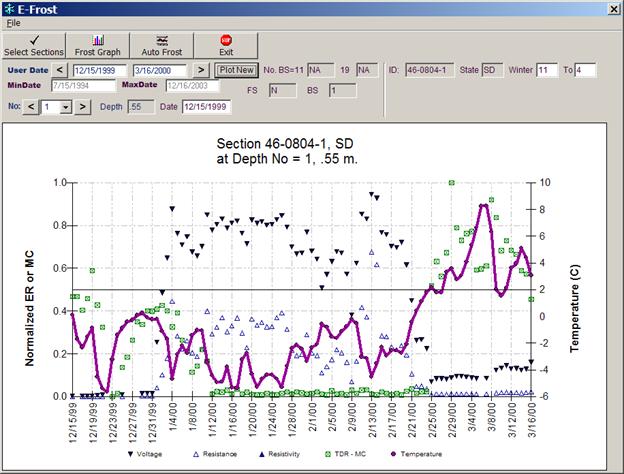624x474 pixels.
Task: Click the Normalized ER or MC axis label
Action: point(29,308)
